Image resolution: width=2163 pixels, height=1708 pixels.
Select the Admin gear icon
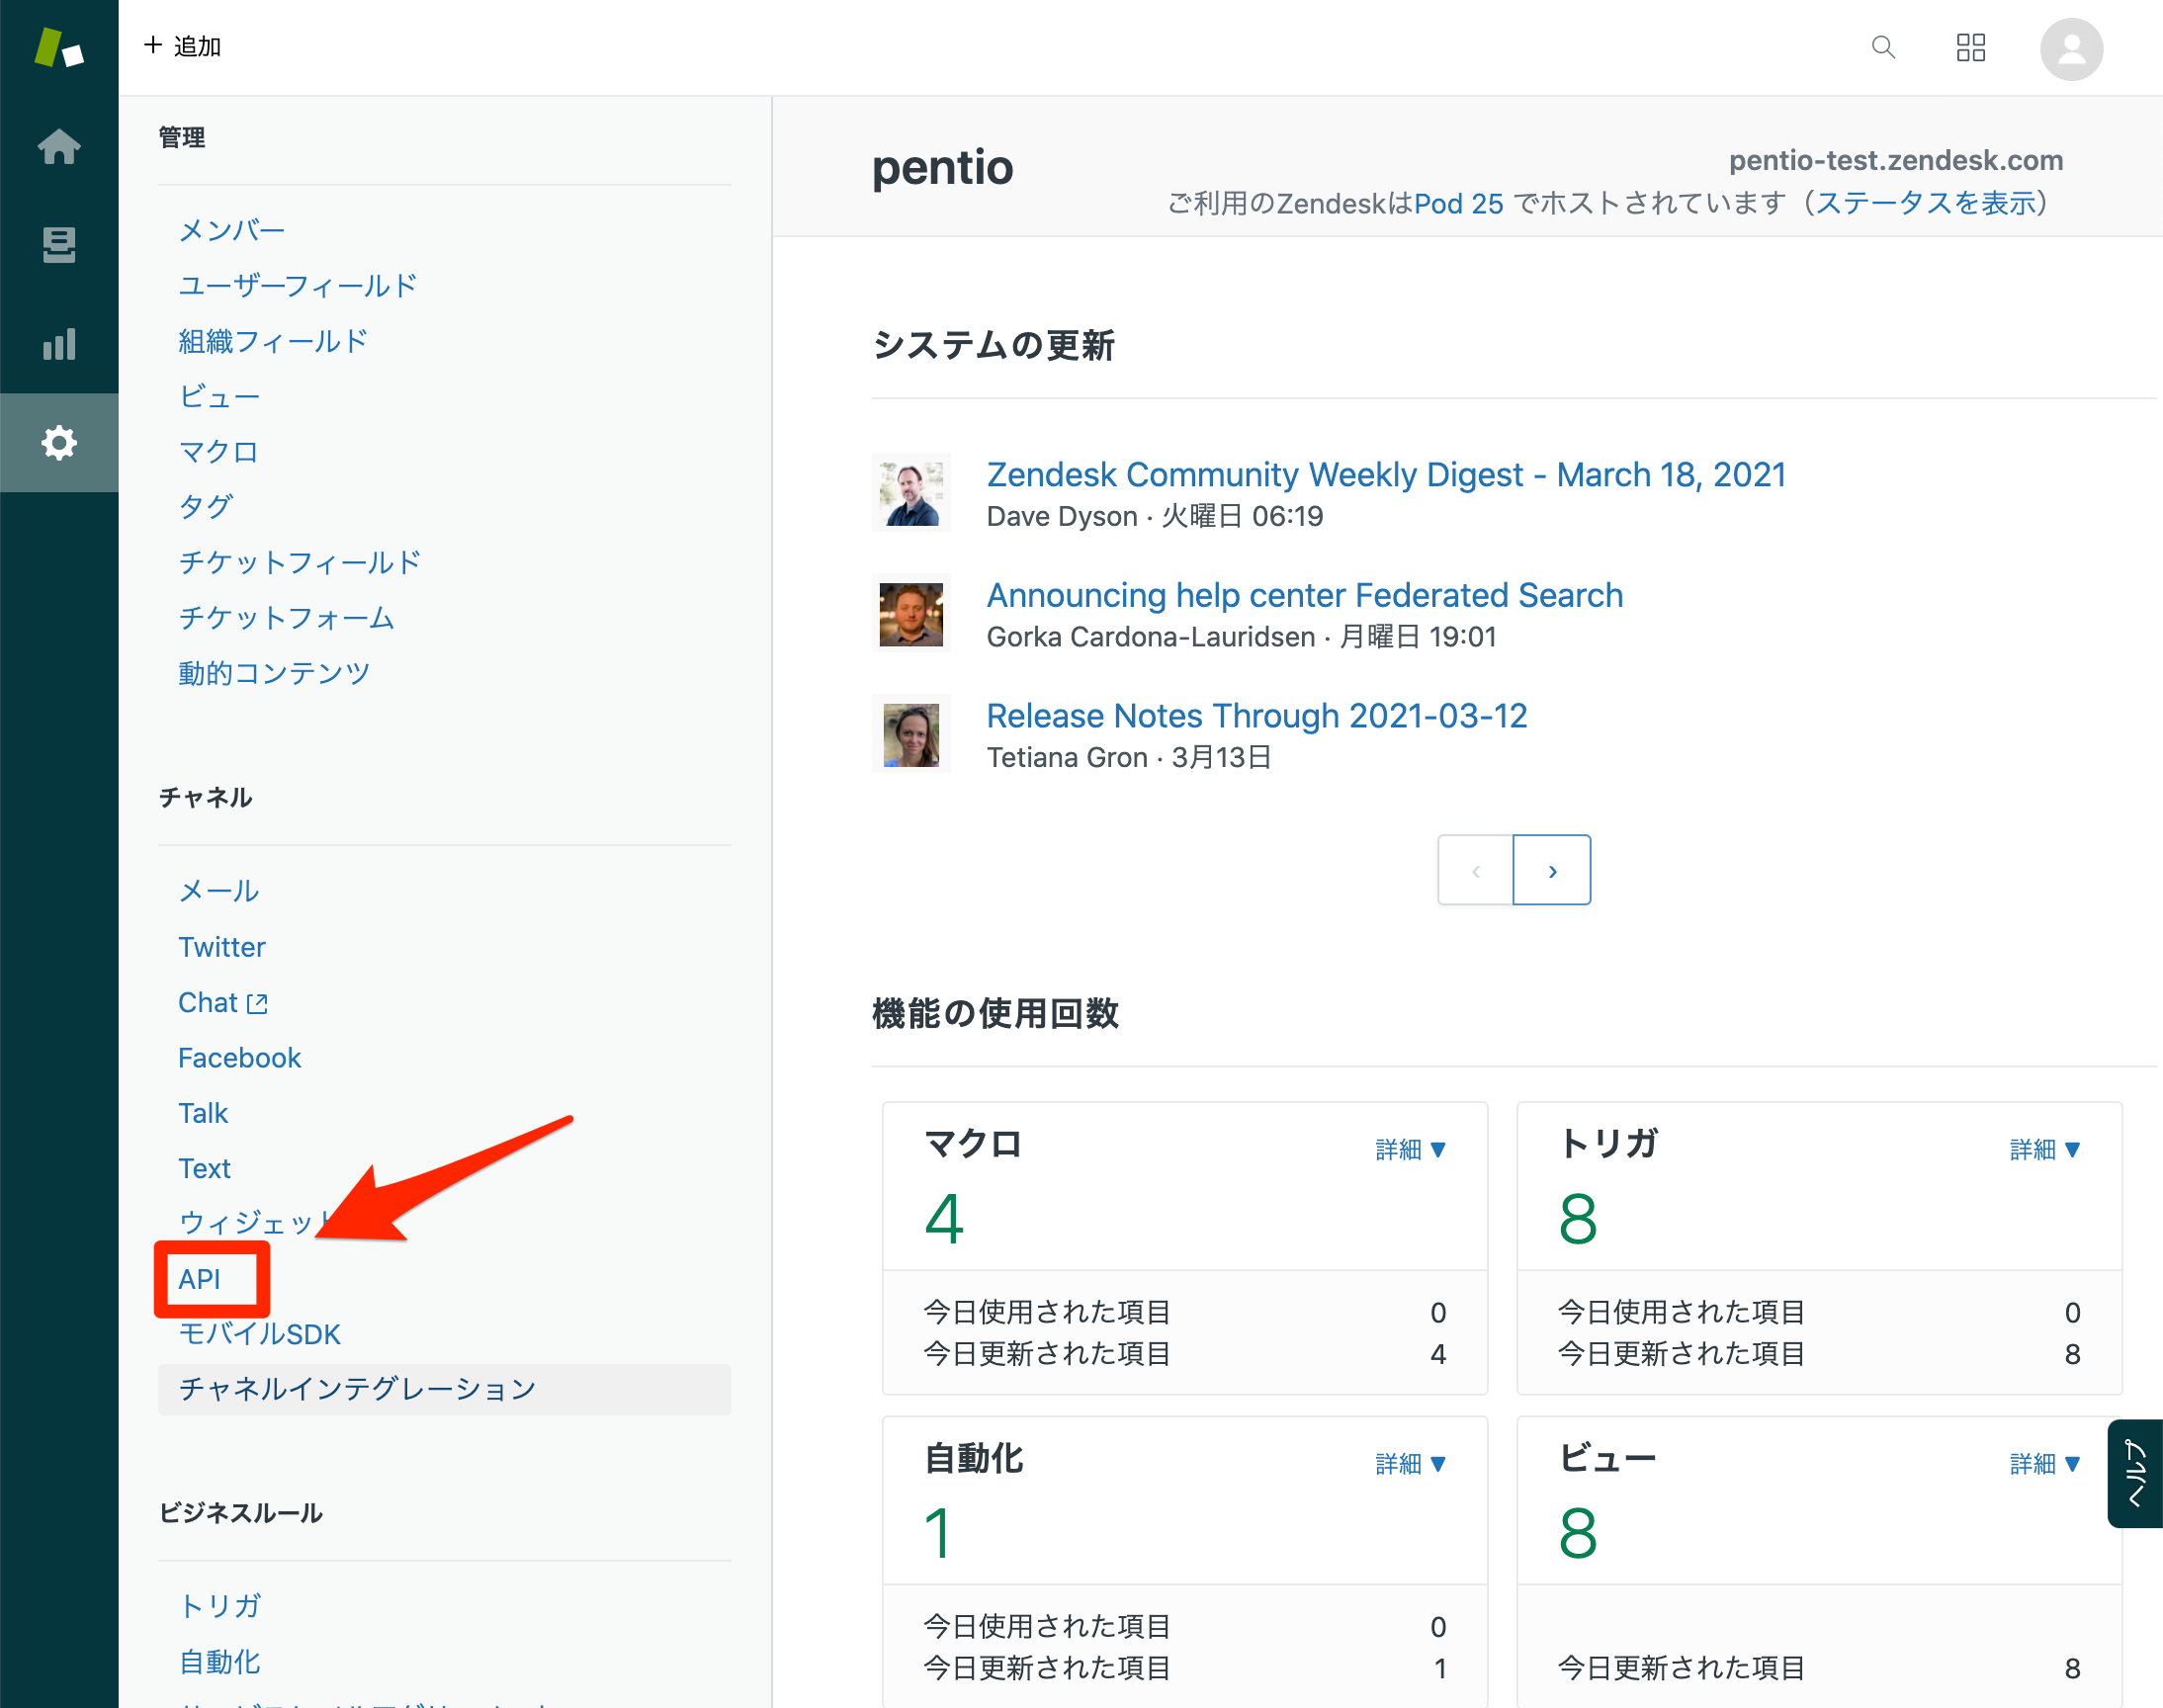[x=59, y=442]
